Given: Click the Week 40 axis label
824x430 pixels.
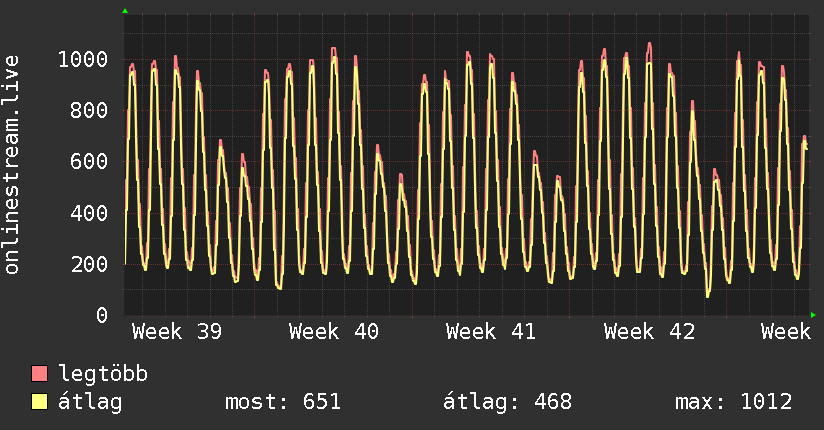Looking at the screenshot, I should [334, 332].
